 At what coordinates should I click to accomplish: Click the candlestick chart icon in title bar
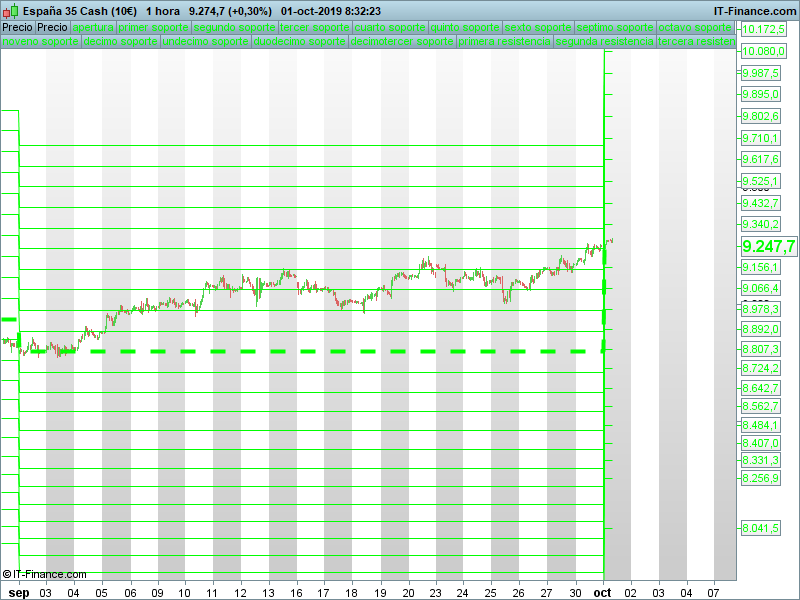(10, 11)
